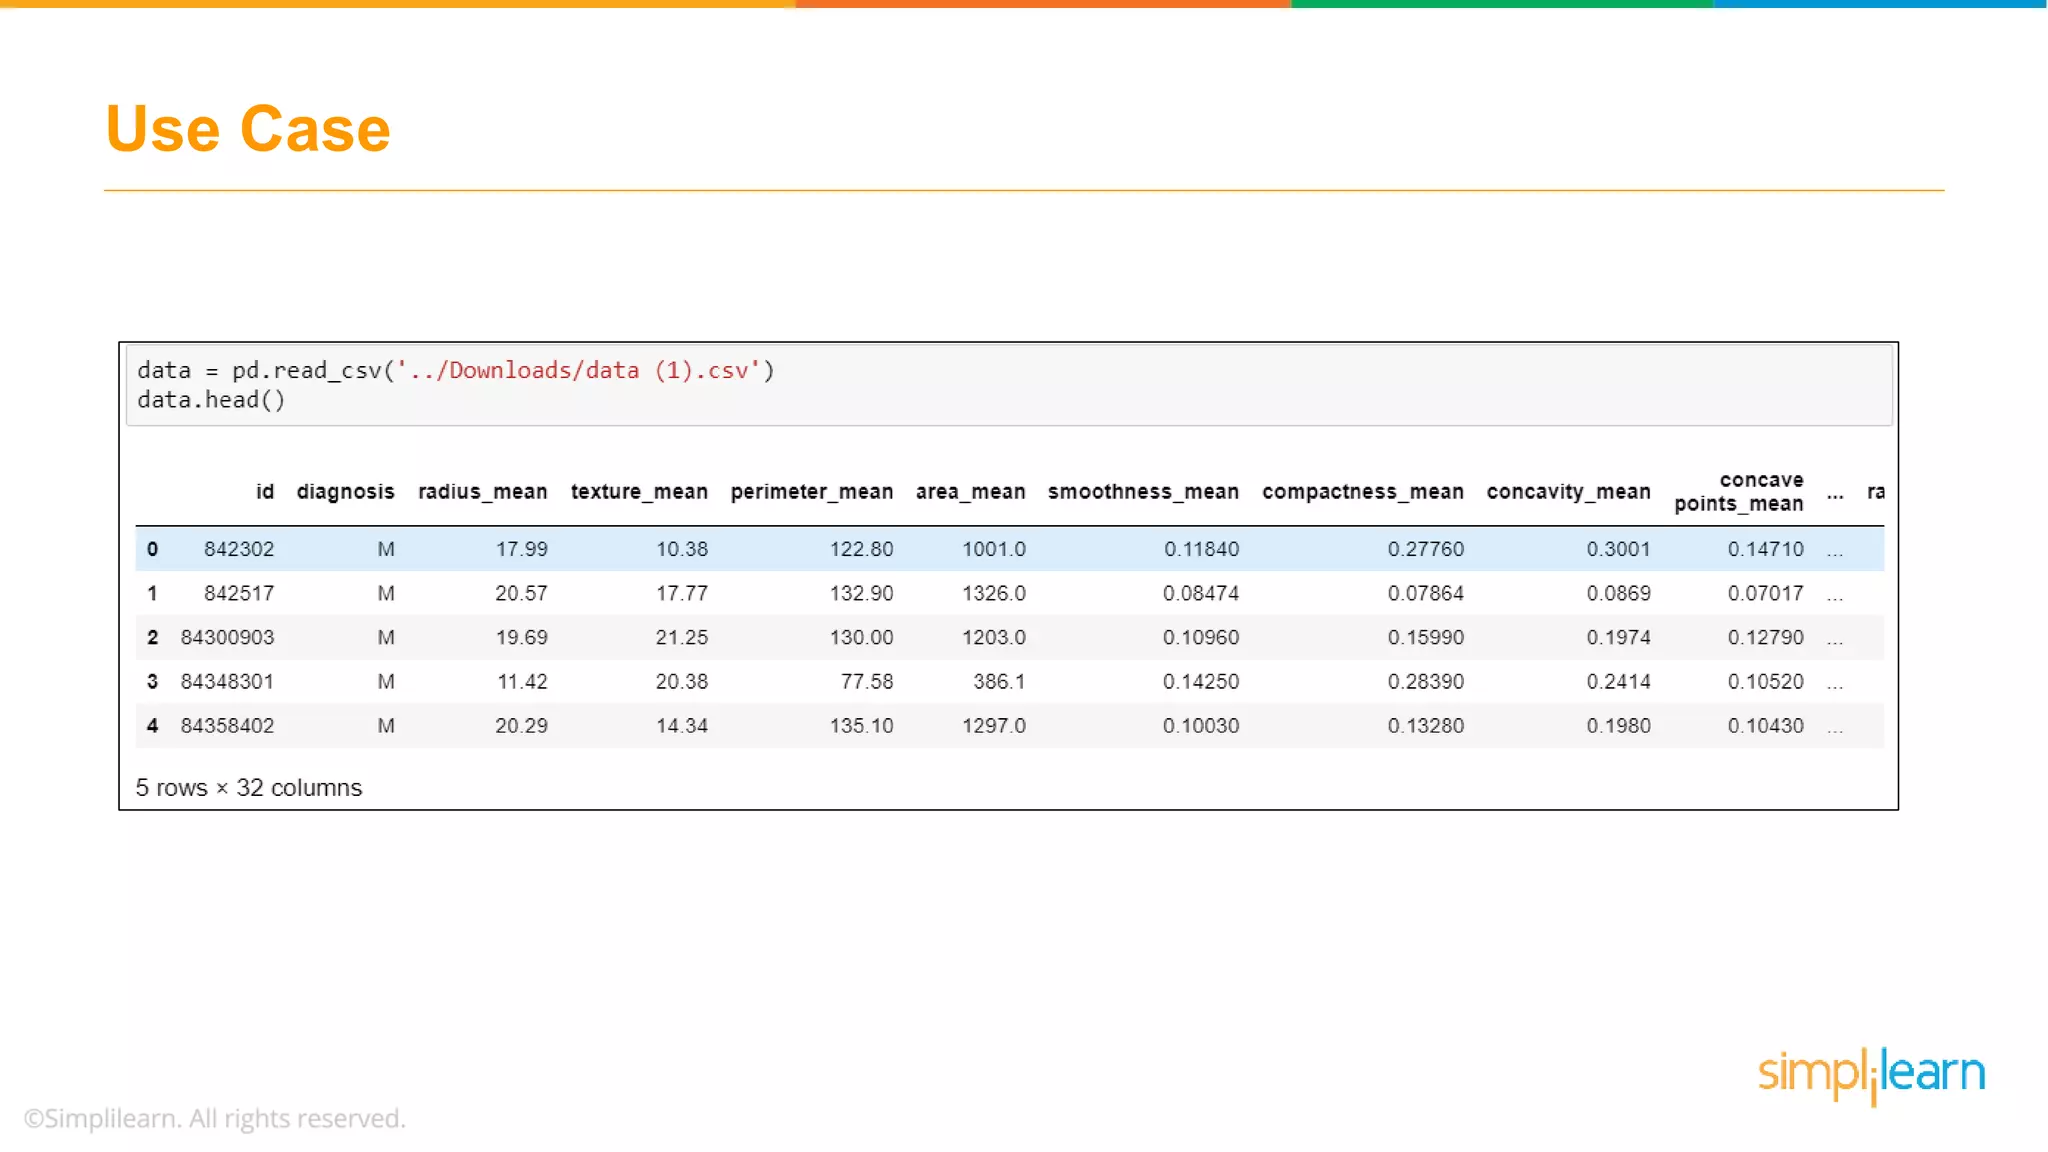The width and height of the screenshot is (2048, 1152).
Task: Click radius_mean value 20.57
Action: click(522, 593)
